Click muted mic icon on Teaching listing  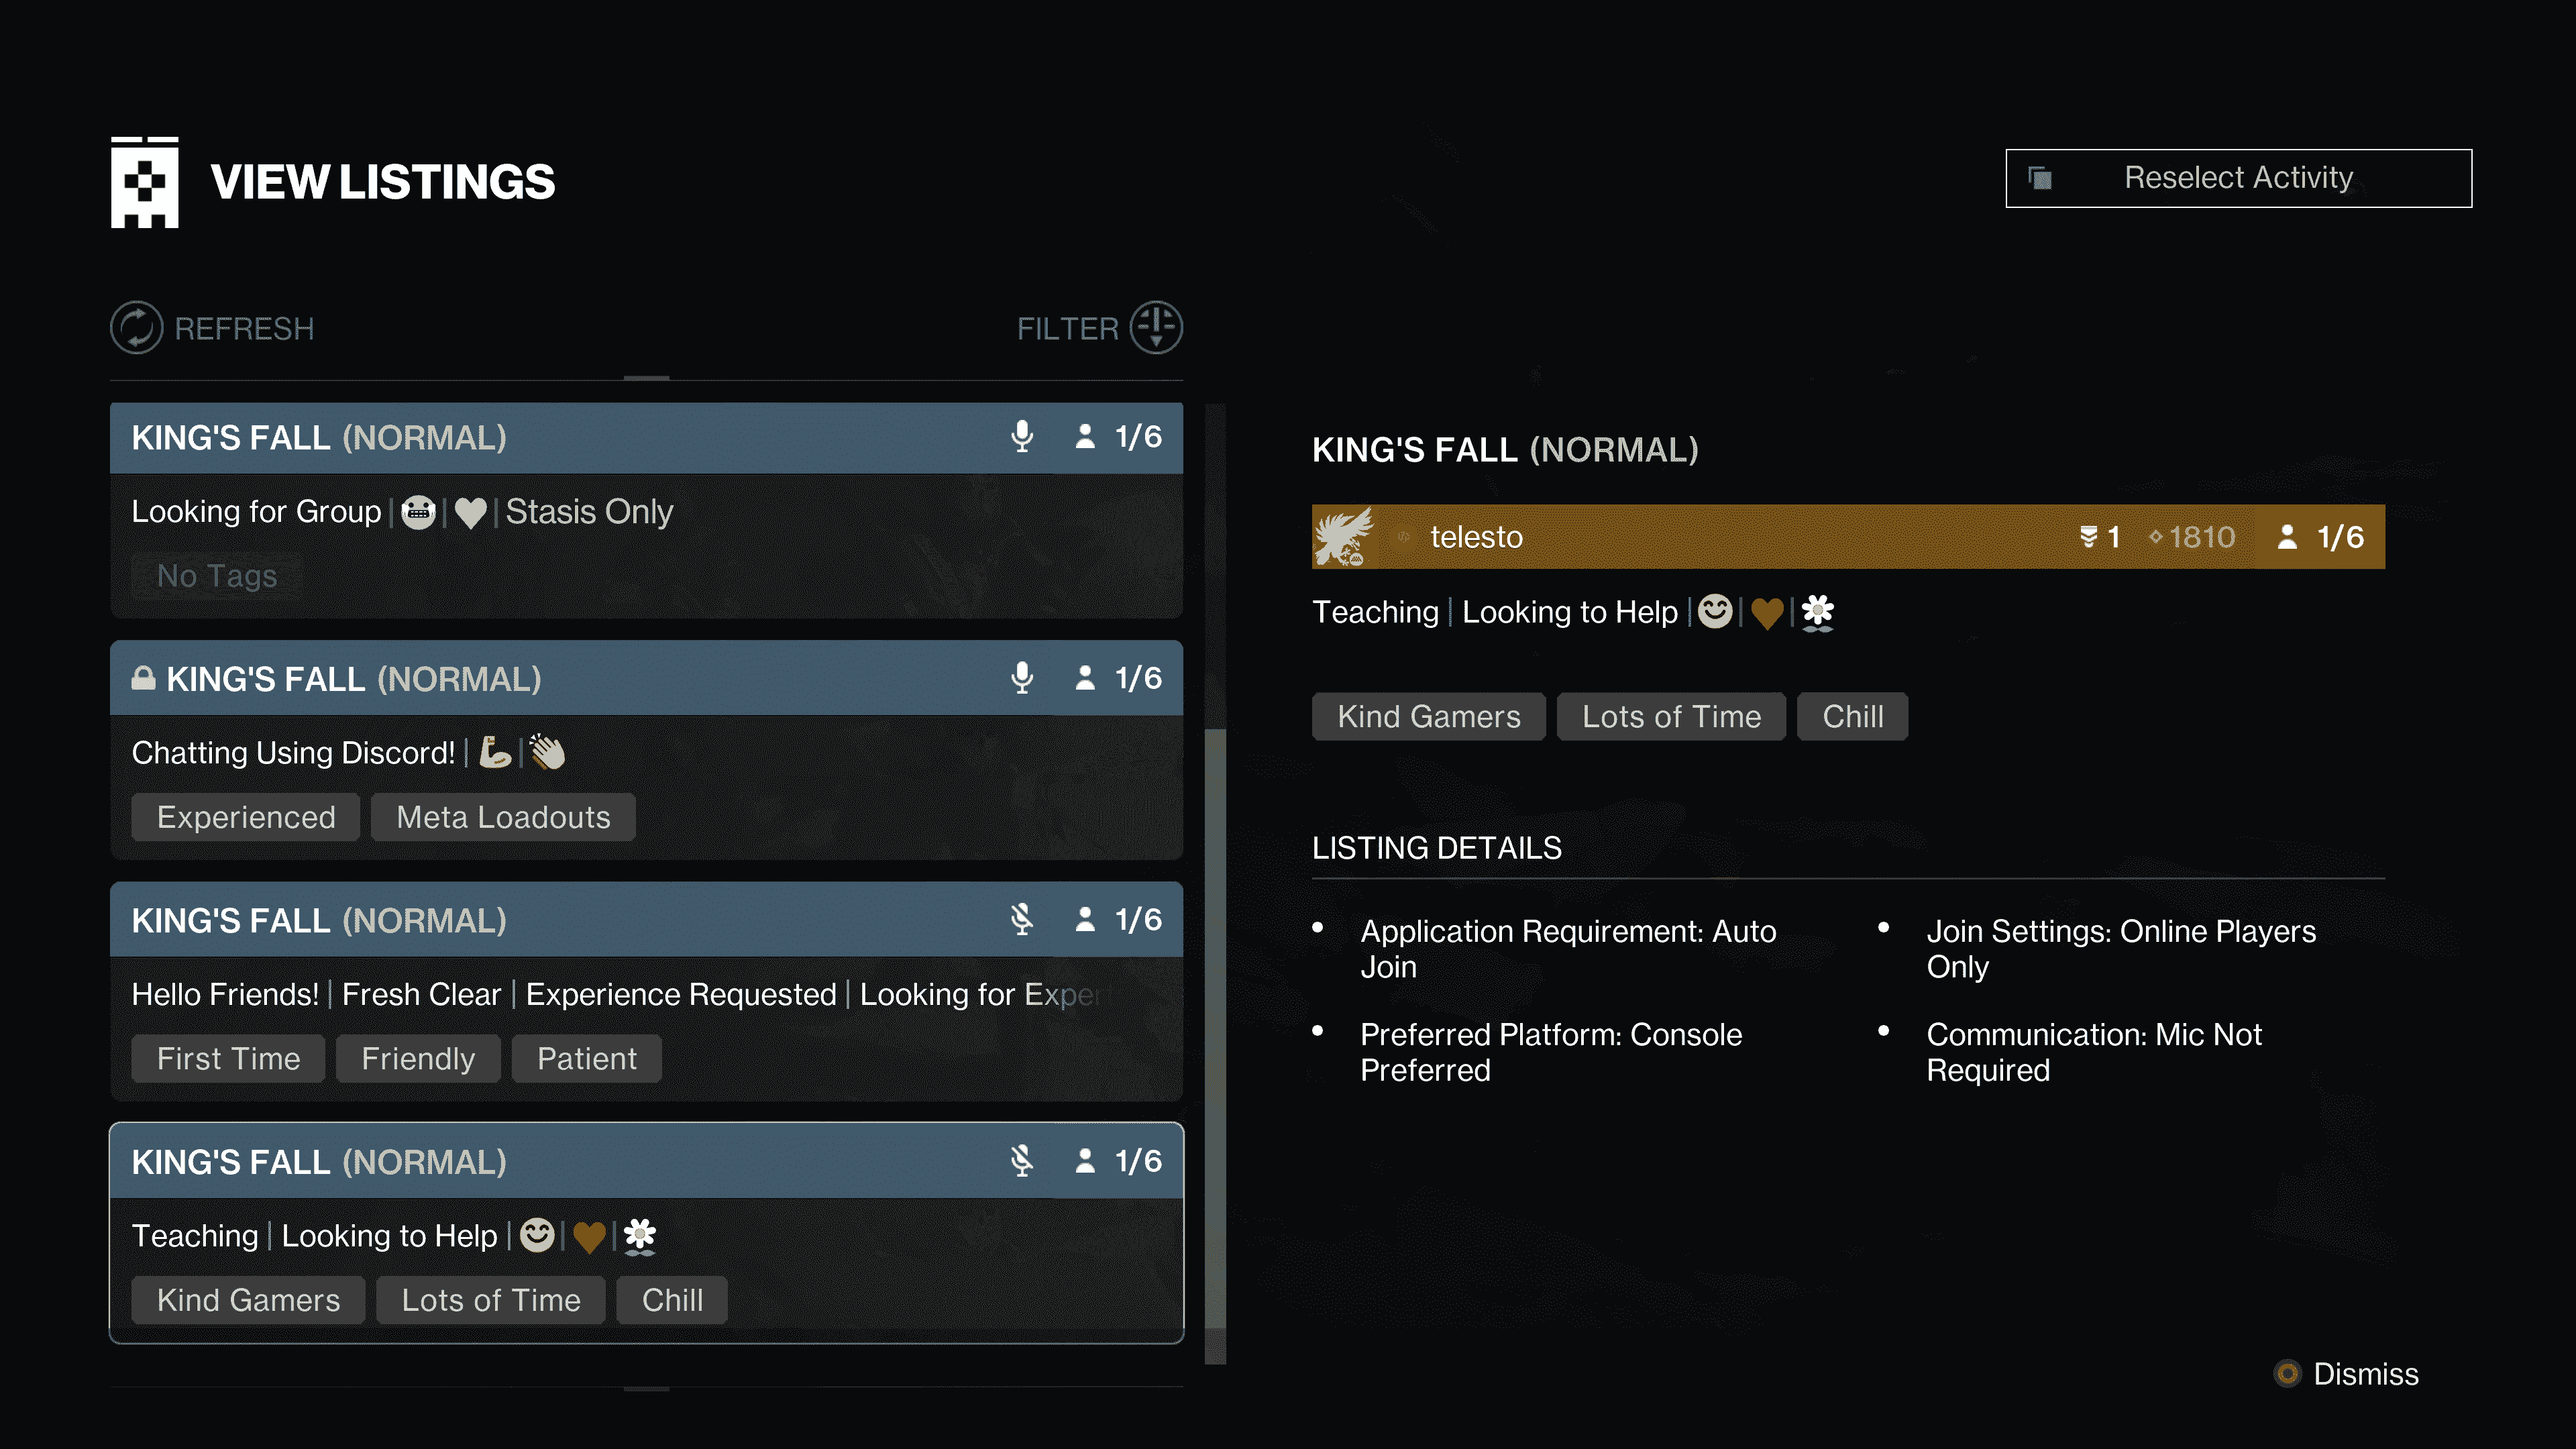1022,1161
